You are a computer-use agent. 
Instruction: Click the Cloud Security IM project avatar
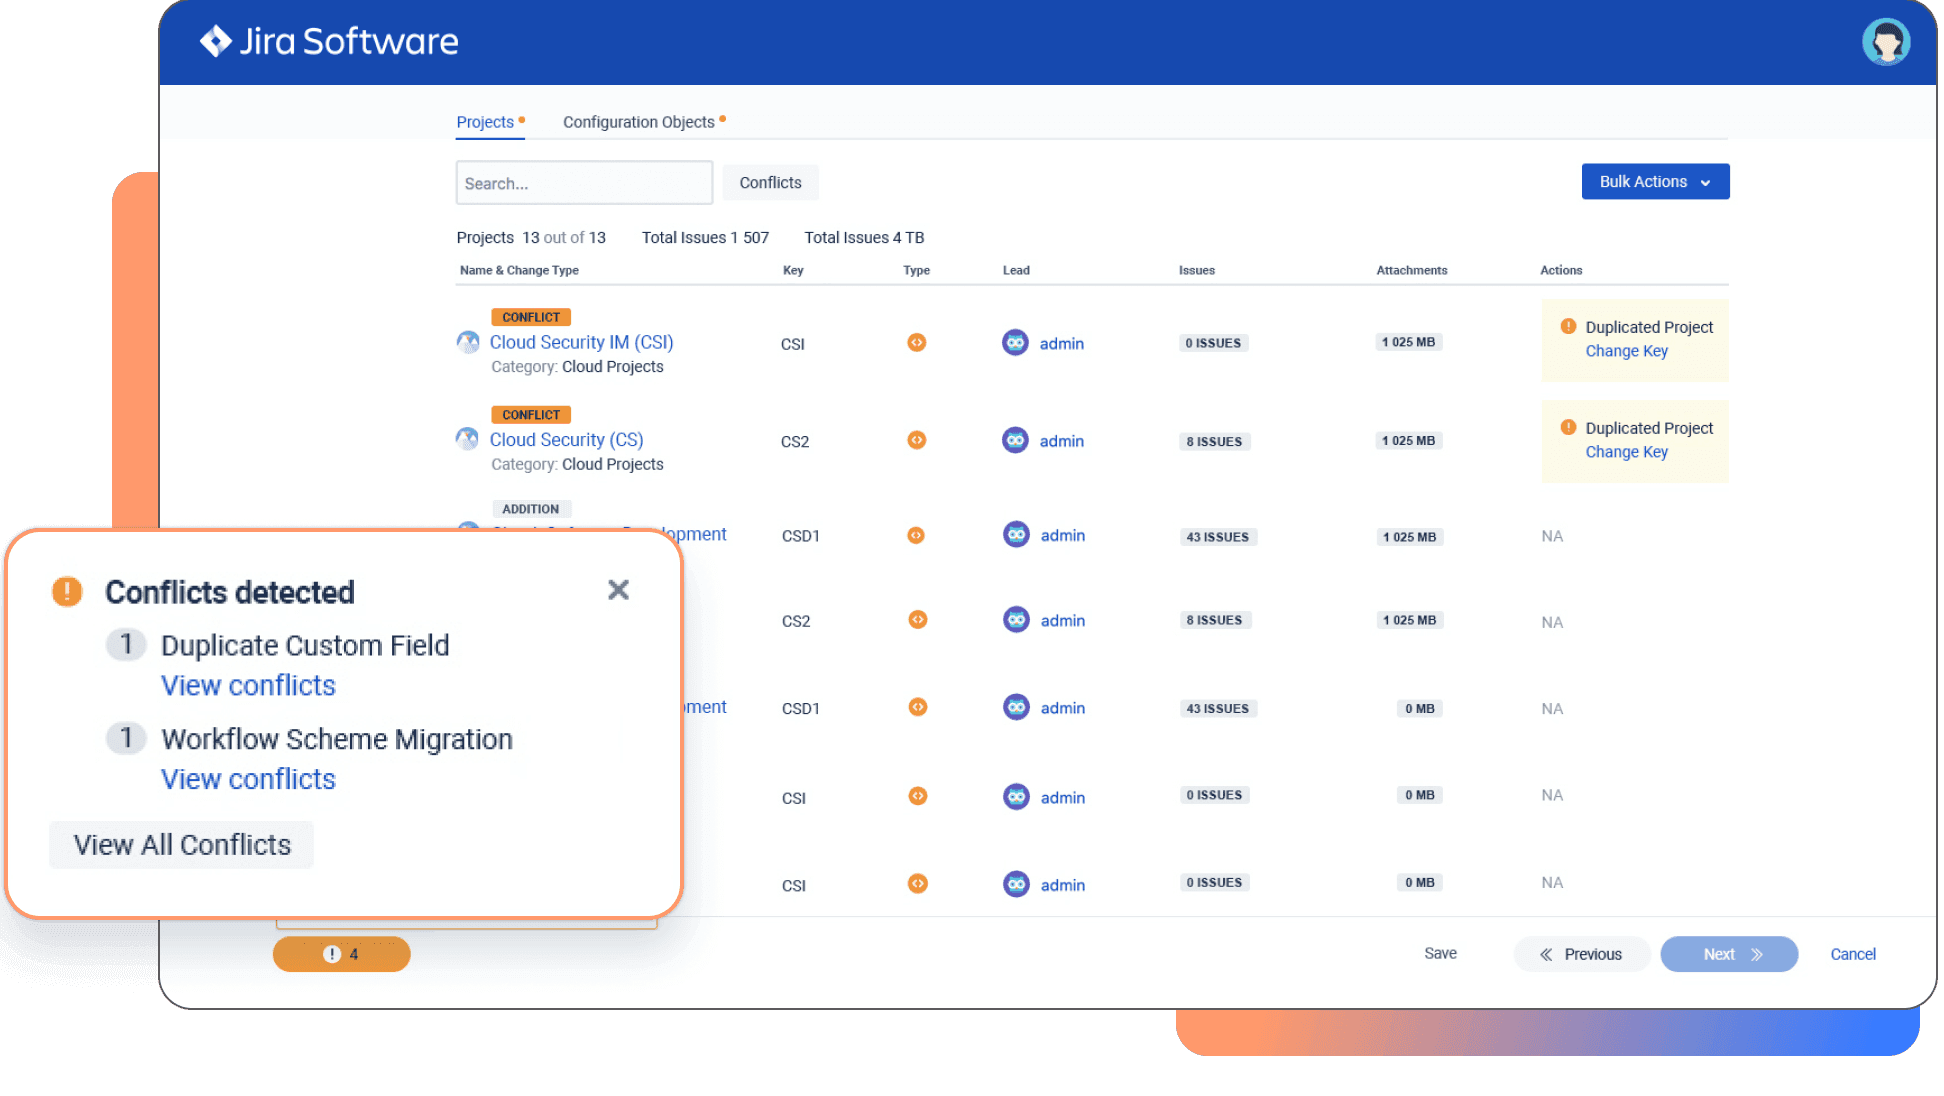(x=467, y=342)
